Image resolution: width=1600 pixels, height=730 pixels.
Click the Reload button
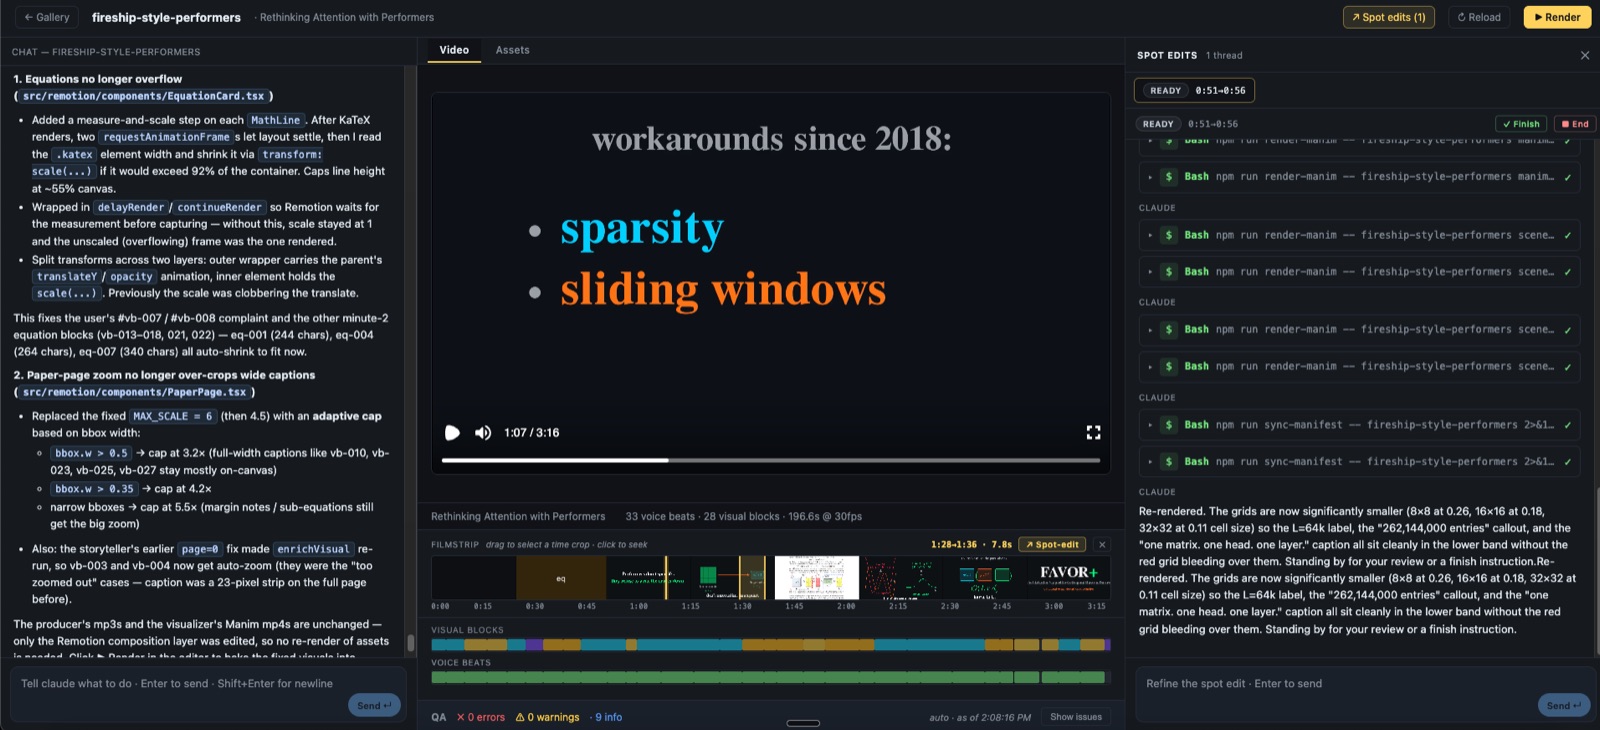coord(1479,17)
